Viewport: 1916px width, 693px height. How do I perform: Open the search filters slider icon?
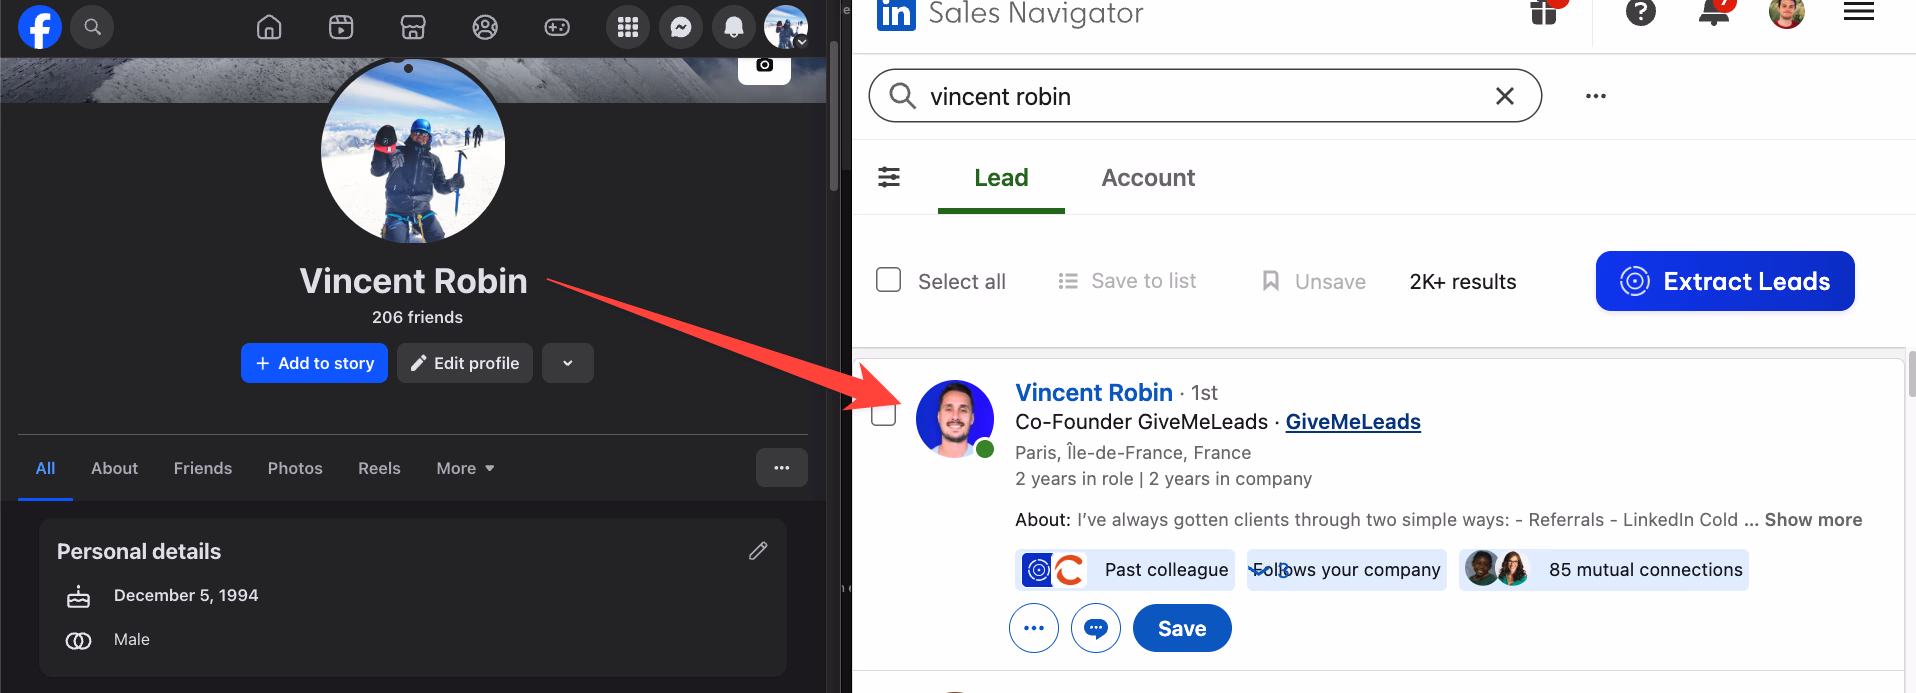(889, 177)
